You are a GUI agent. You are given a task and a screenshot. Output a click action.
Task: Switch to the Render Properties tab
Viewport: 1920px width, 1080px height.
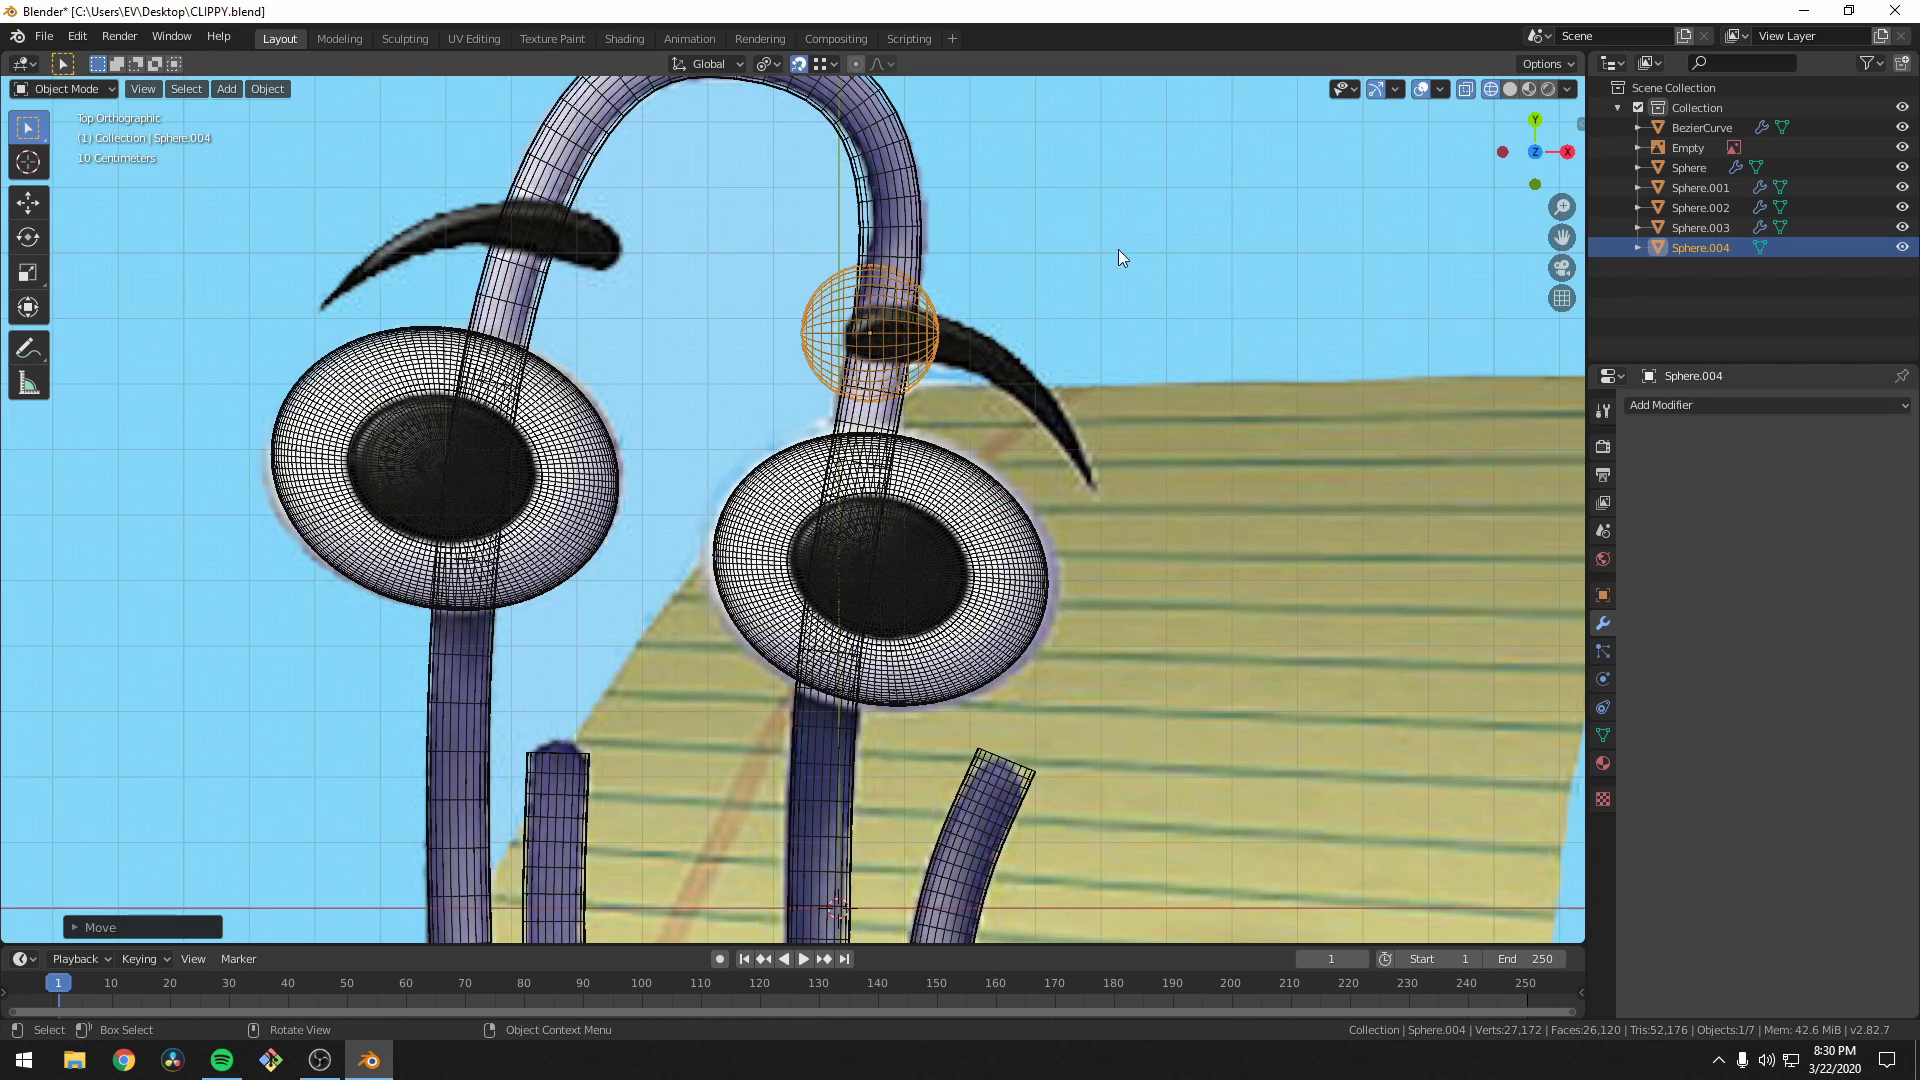(1603, 447)
